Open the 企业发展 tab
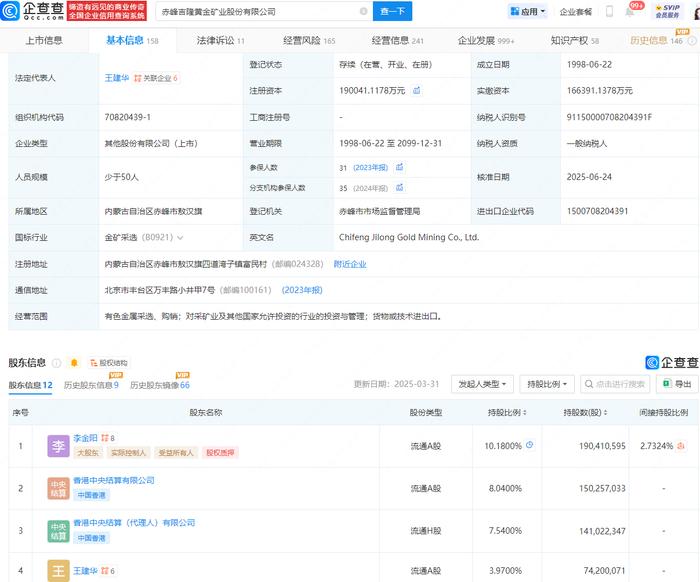The image size is (700, 582). [x=486, y=41]
